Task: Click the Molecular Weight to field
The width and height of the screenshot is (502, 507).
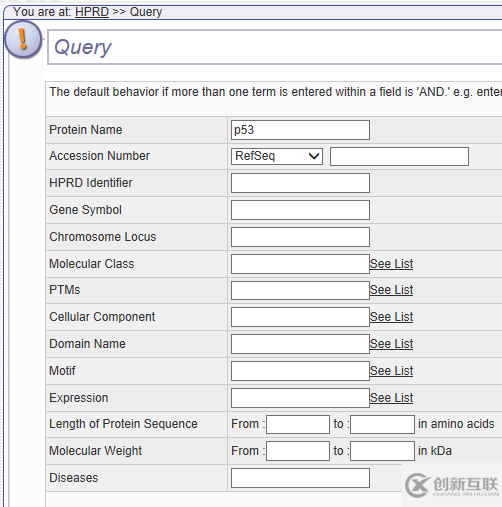Action: [x=382, y=451]
